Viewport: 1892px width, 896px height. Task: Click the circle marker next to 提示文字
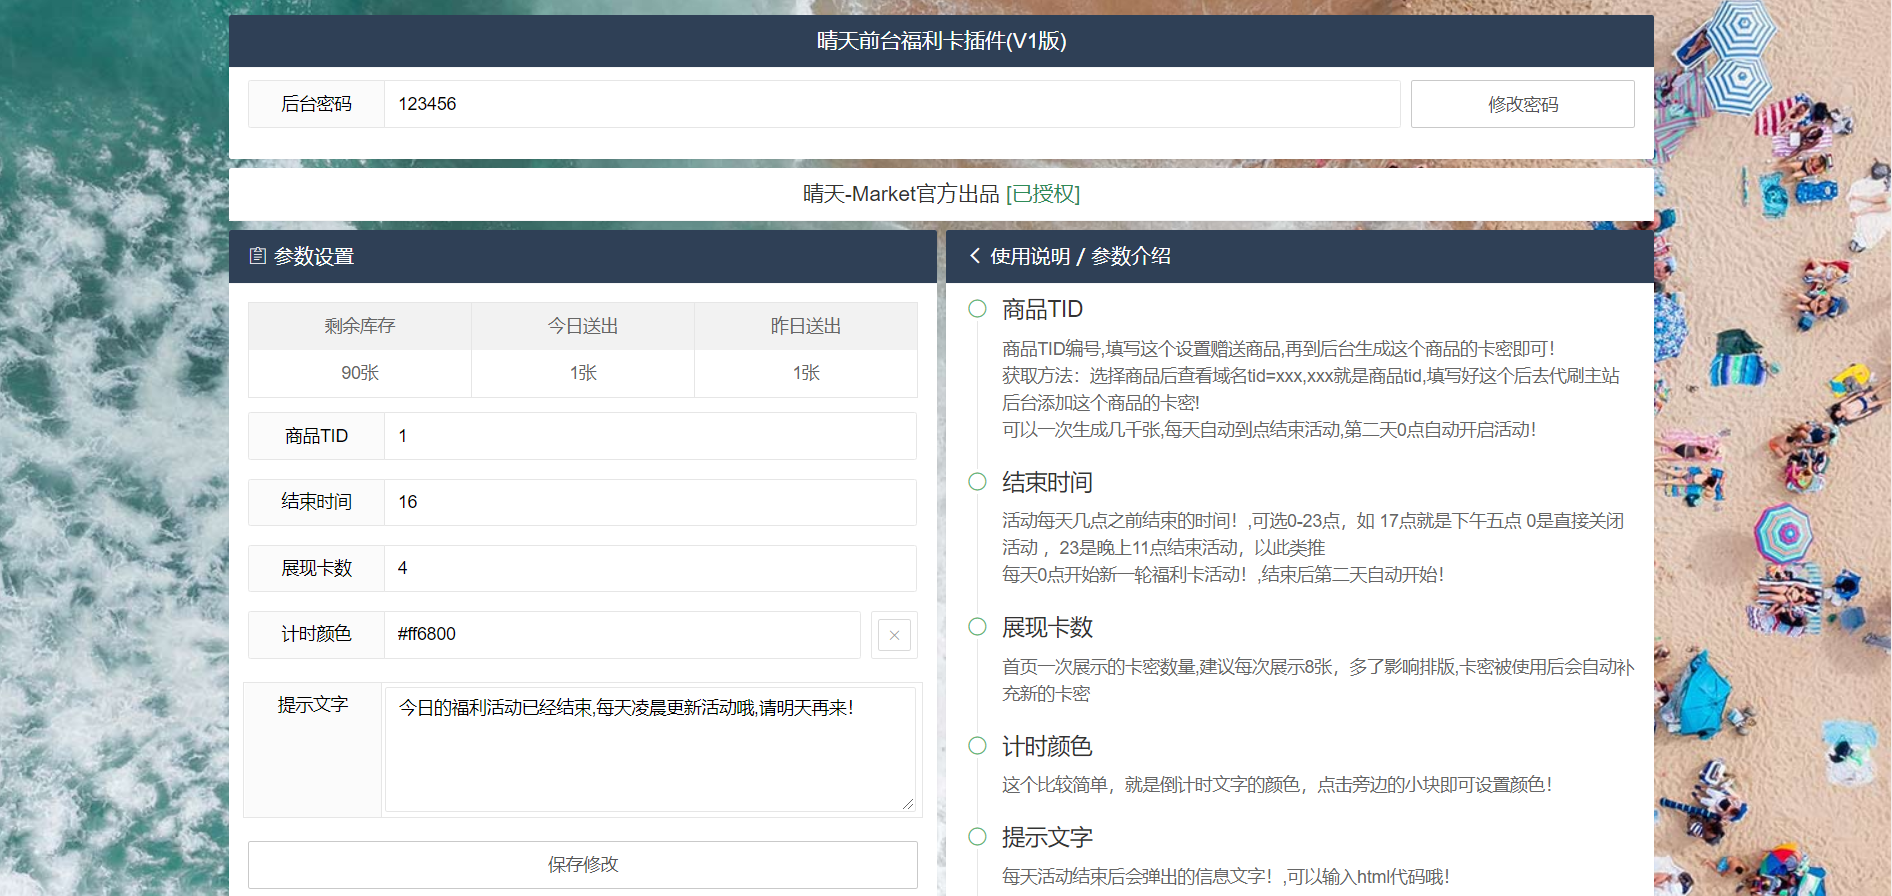coord(977,836)
